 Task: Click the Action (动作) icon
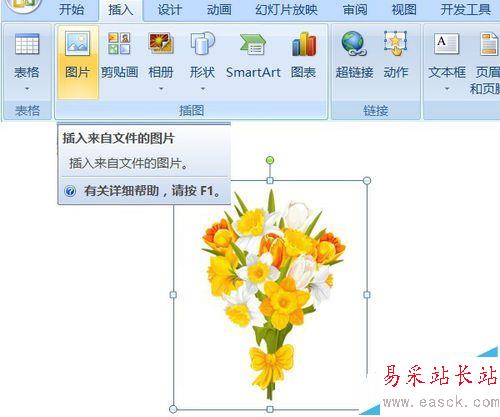pos(395,43)
